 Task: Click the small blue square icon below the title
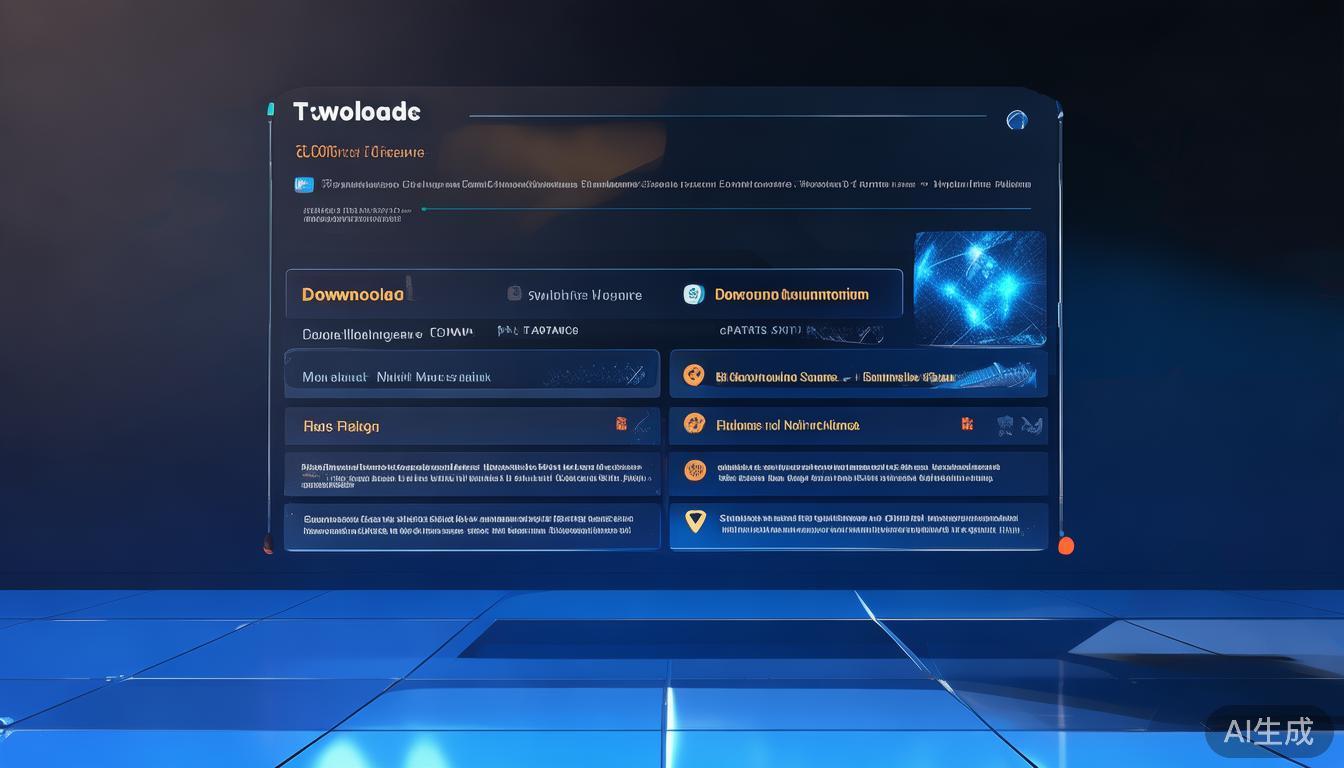(x=304, y=184)
